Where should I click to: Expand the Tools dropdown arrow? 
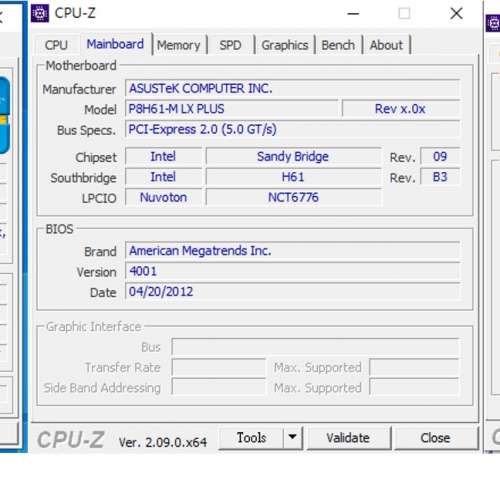292,438
